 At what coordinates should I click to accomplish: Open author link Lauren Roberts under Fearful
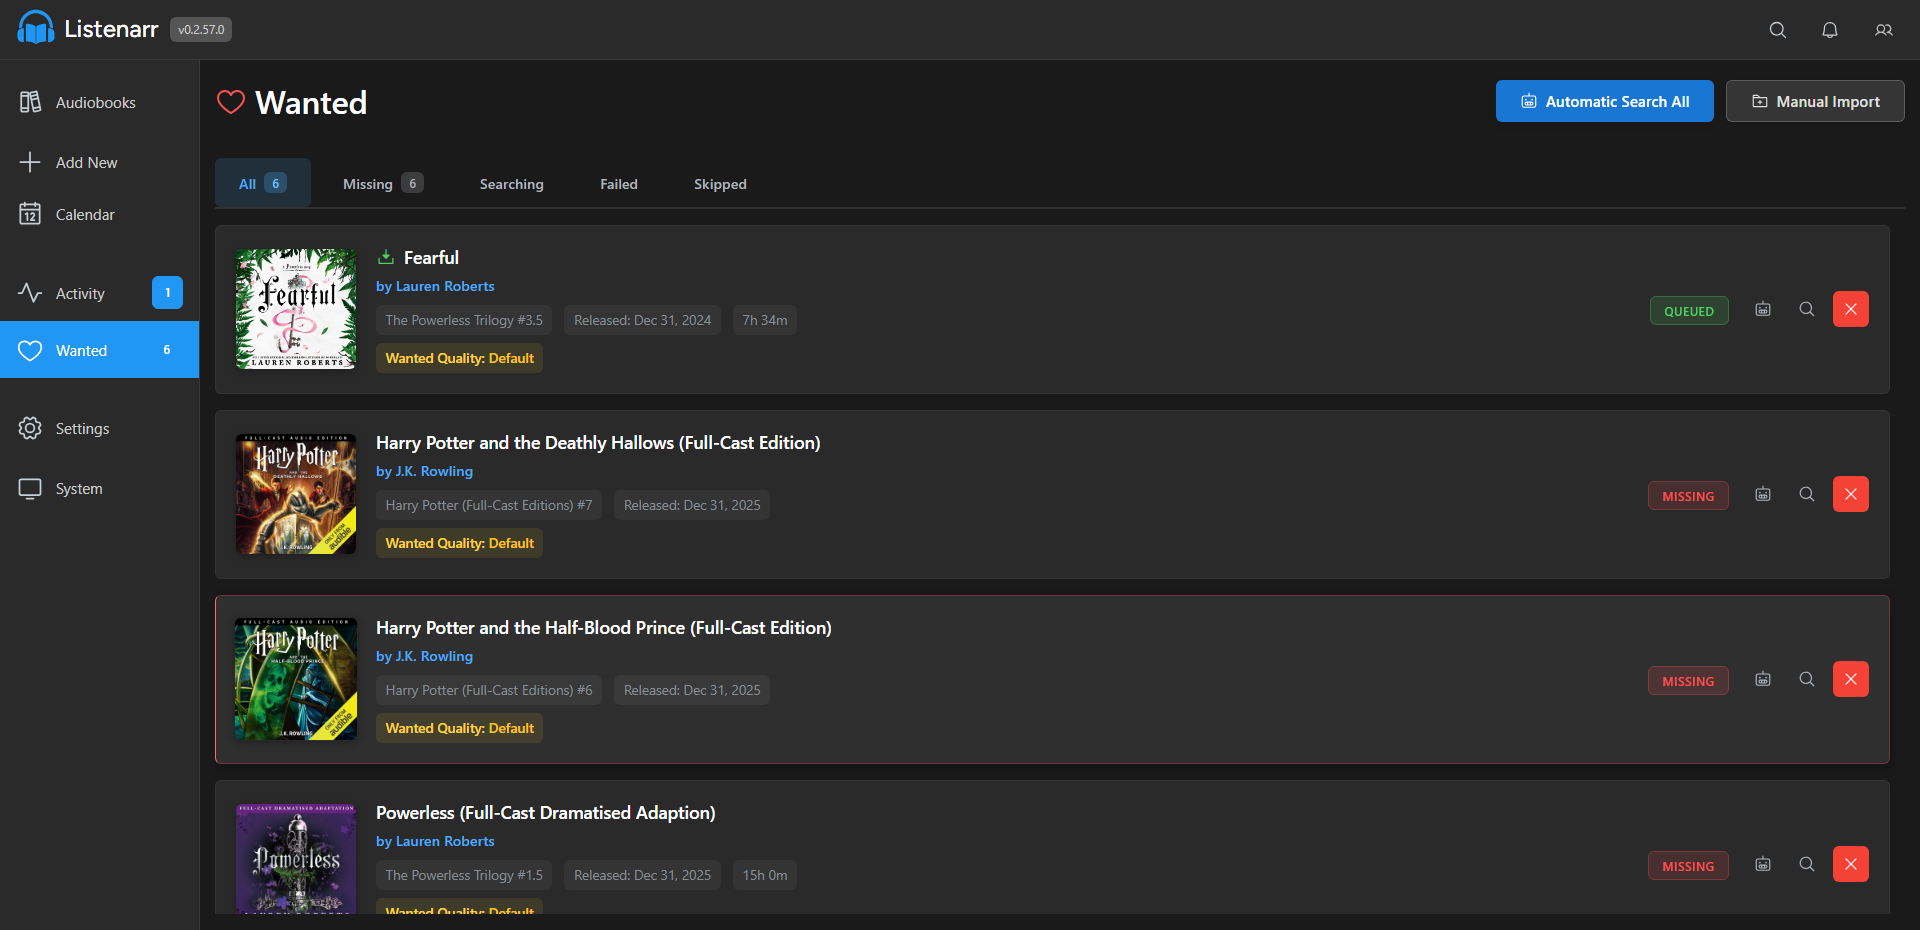click(435, 286)
